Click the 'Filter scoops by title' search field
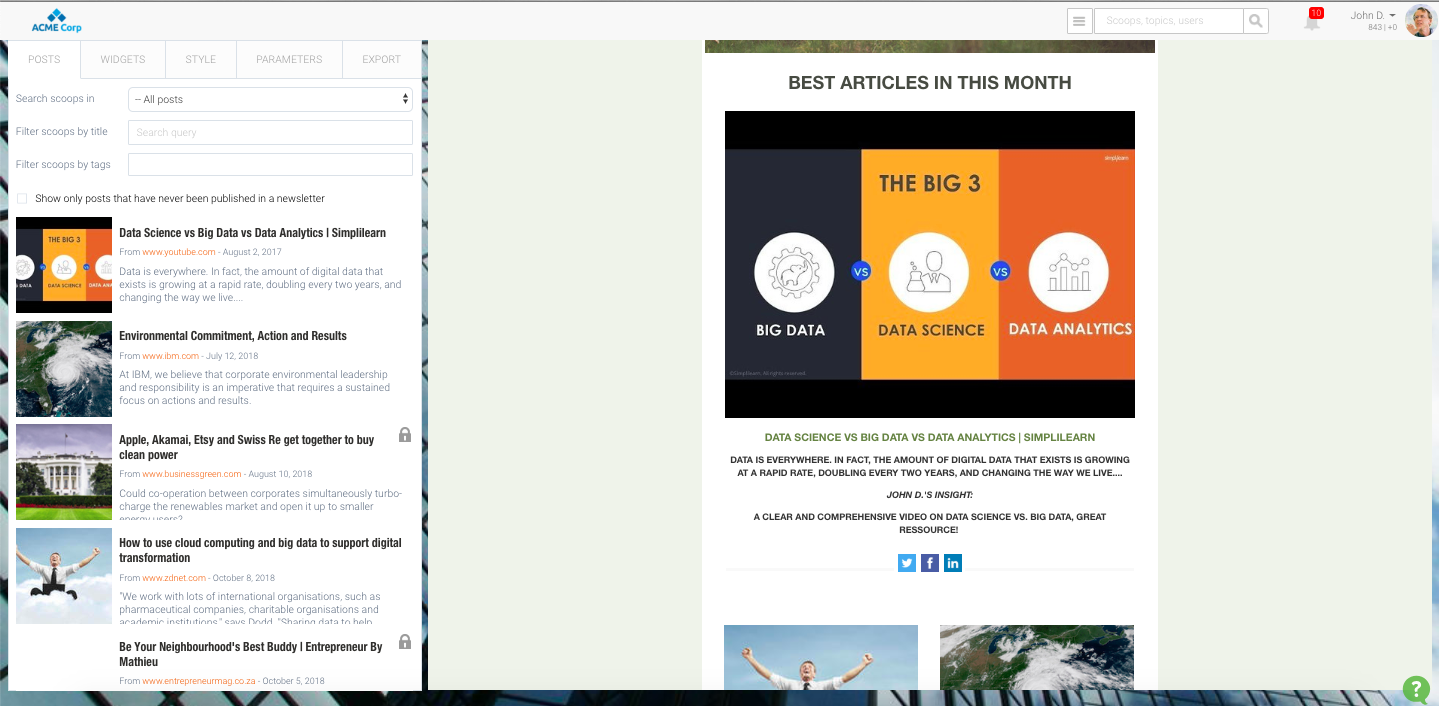The image size is (1439, 706). (x=270, y=132)
